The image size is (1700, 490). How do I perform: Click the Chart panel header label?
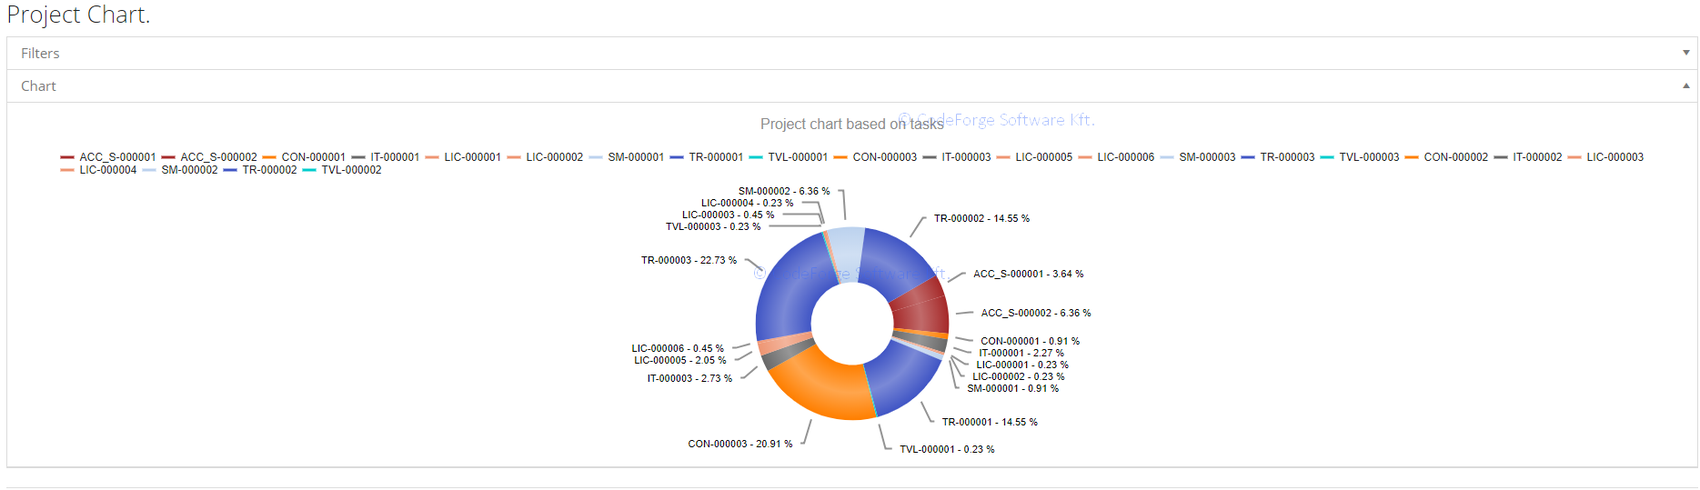(x=38, y=86)
